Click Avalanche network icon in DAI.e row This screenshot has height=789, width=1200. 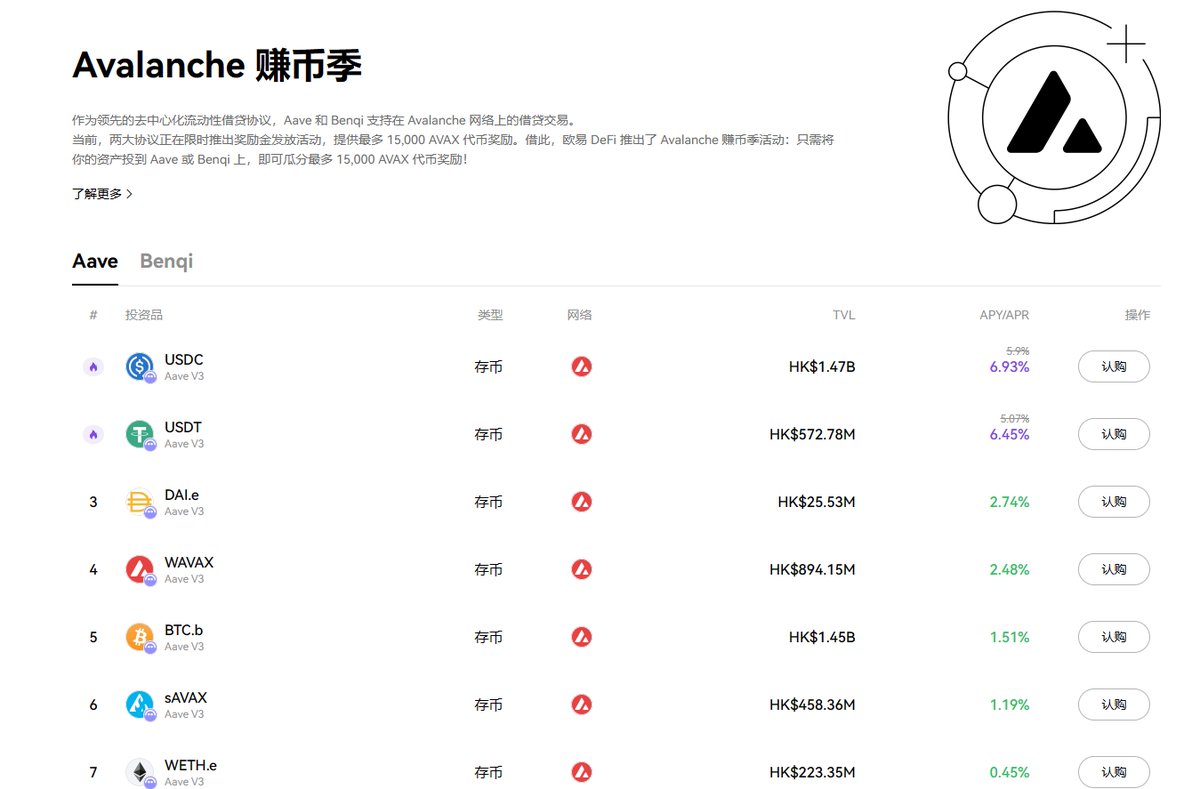pos(581,502)
